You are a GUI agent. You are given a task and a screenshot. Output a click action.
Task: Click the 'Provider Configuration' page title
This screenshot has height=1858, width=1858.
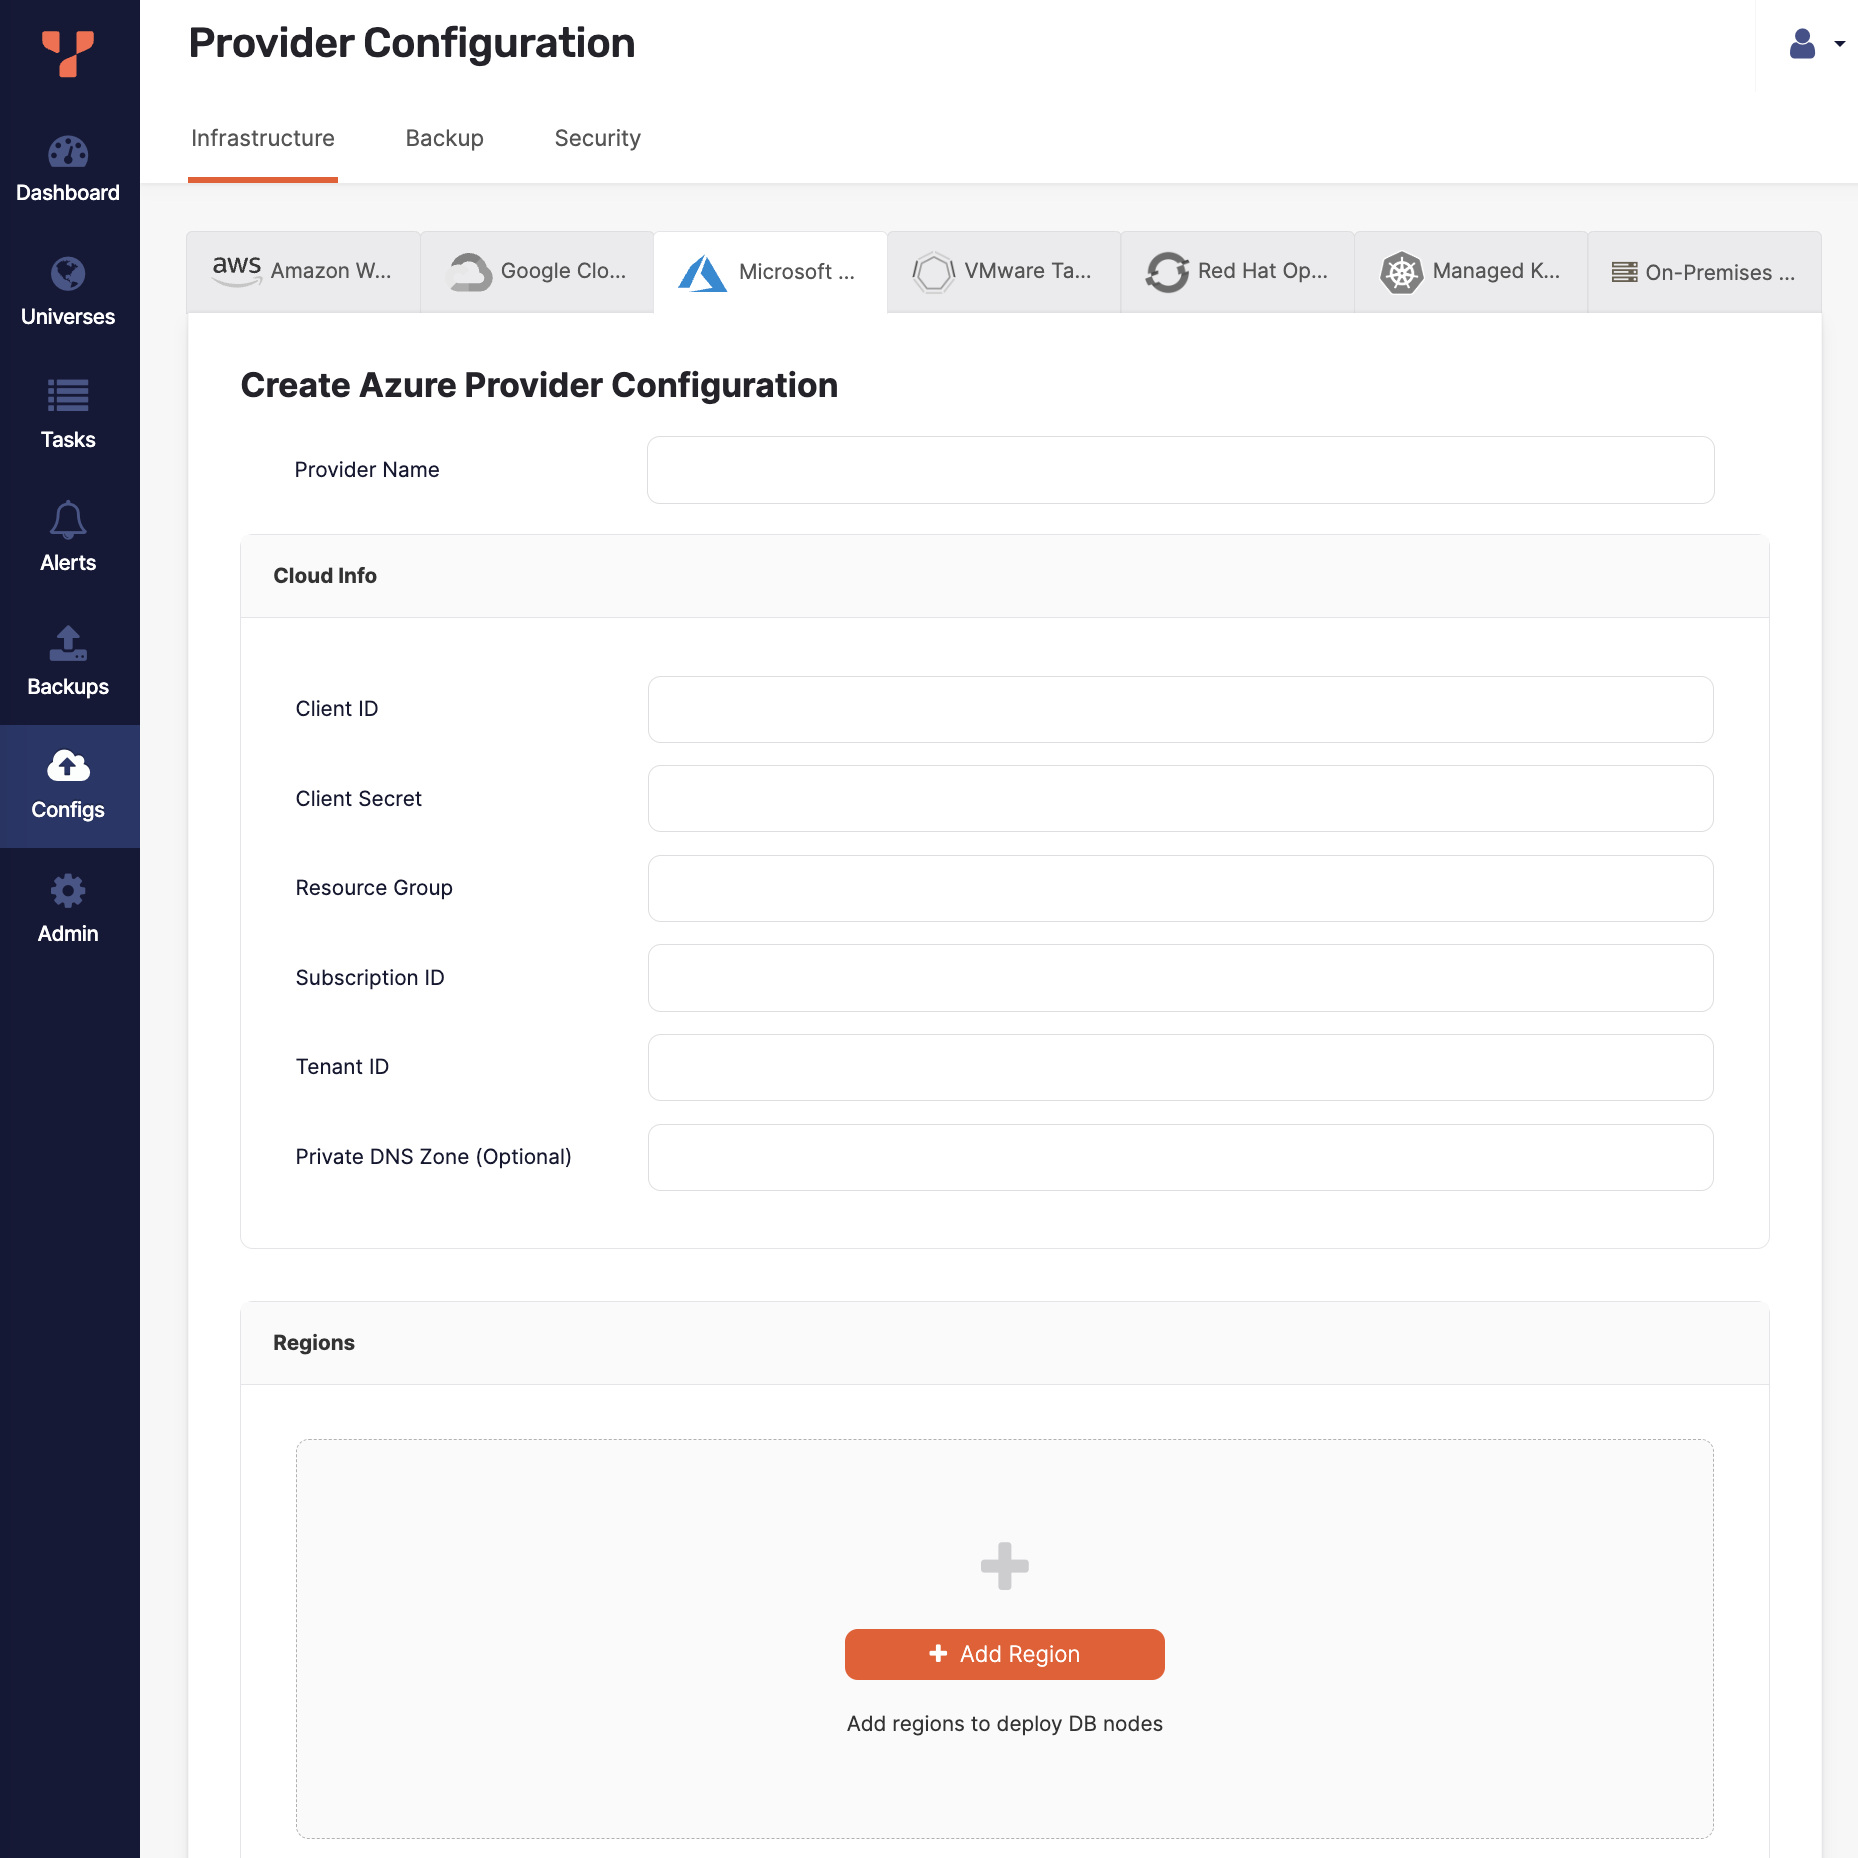click(412, 44)
